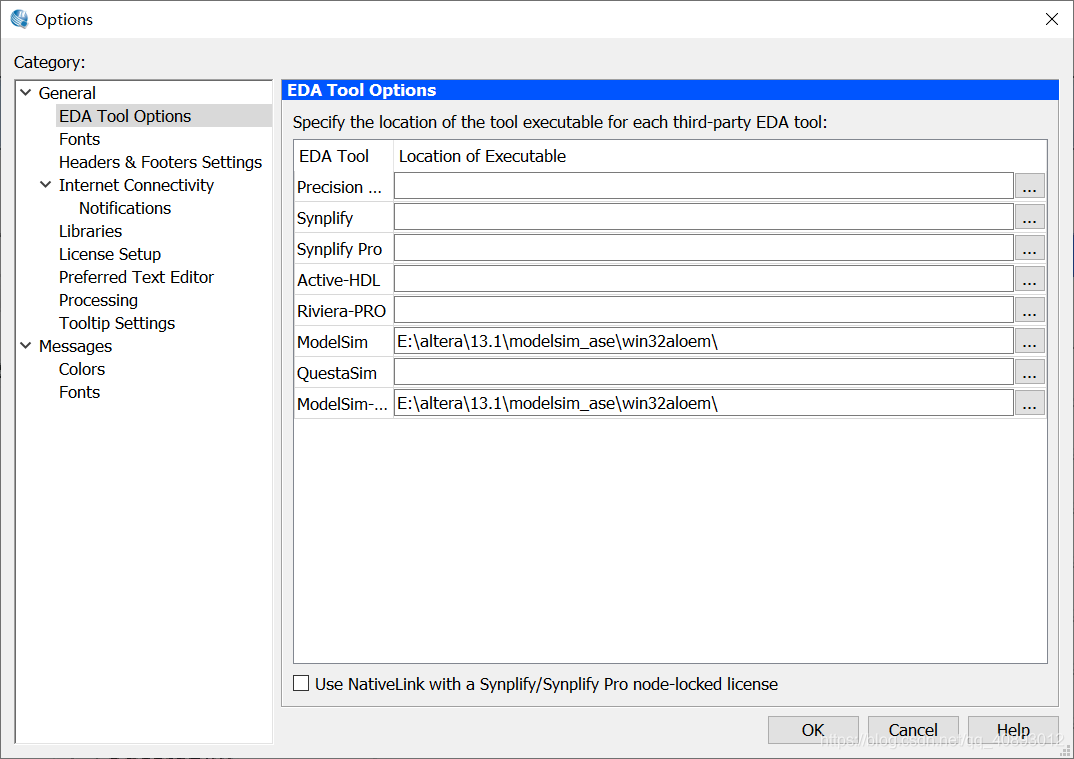Browse for the Riviera-PRO executable
Image resolution: width=1074 pixels, height=759 pixels.
pos(1029,309)
